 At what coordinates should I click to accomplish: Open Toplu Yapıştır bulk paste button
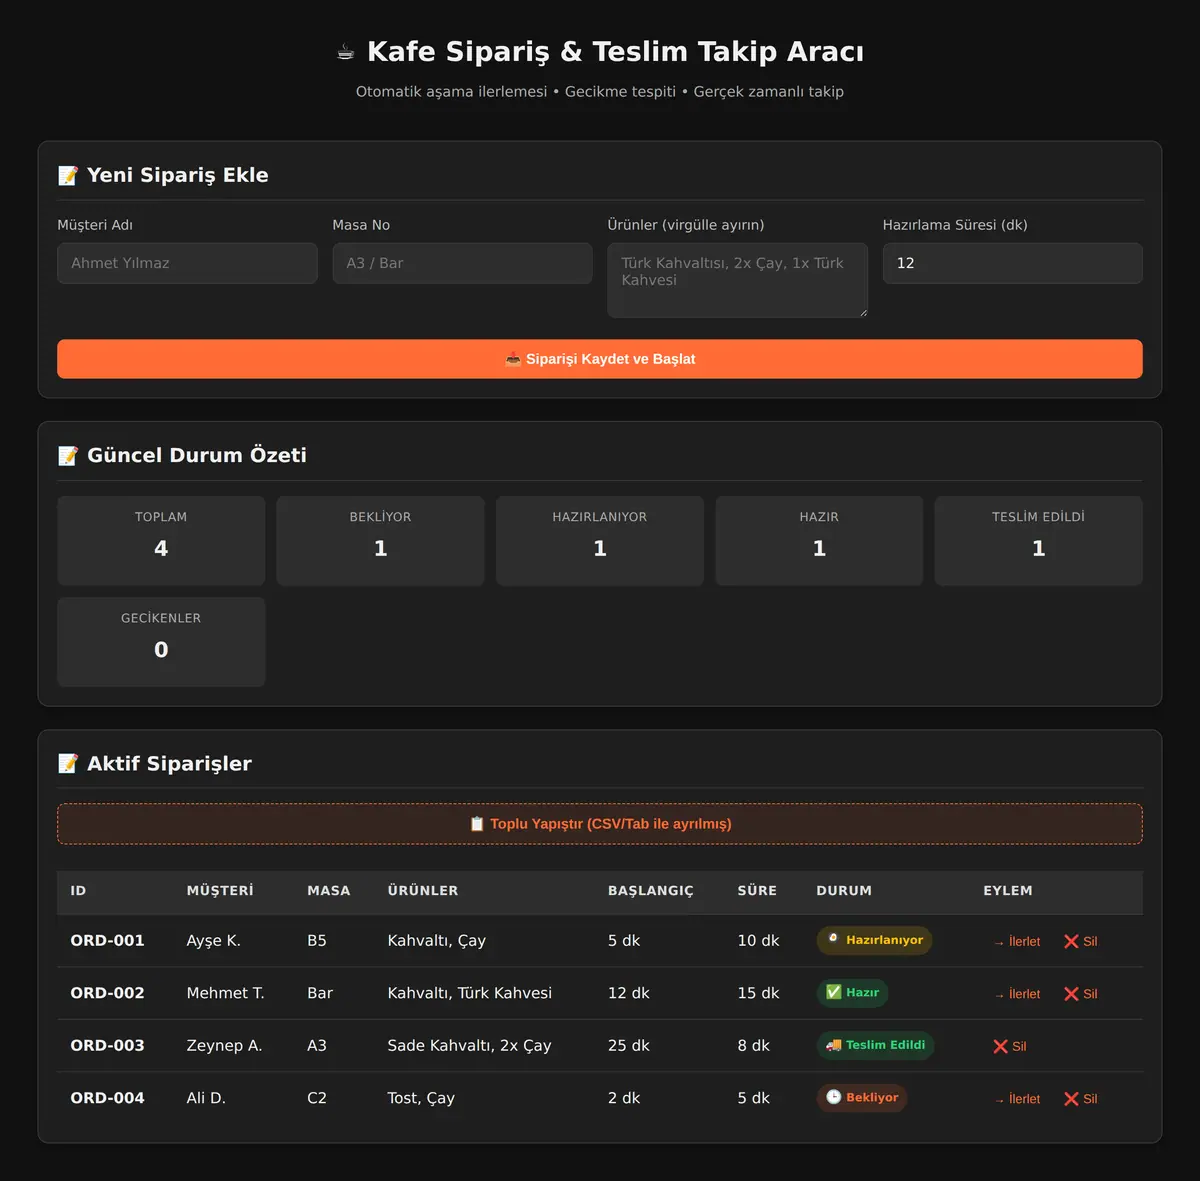(600, 824)
